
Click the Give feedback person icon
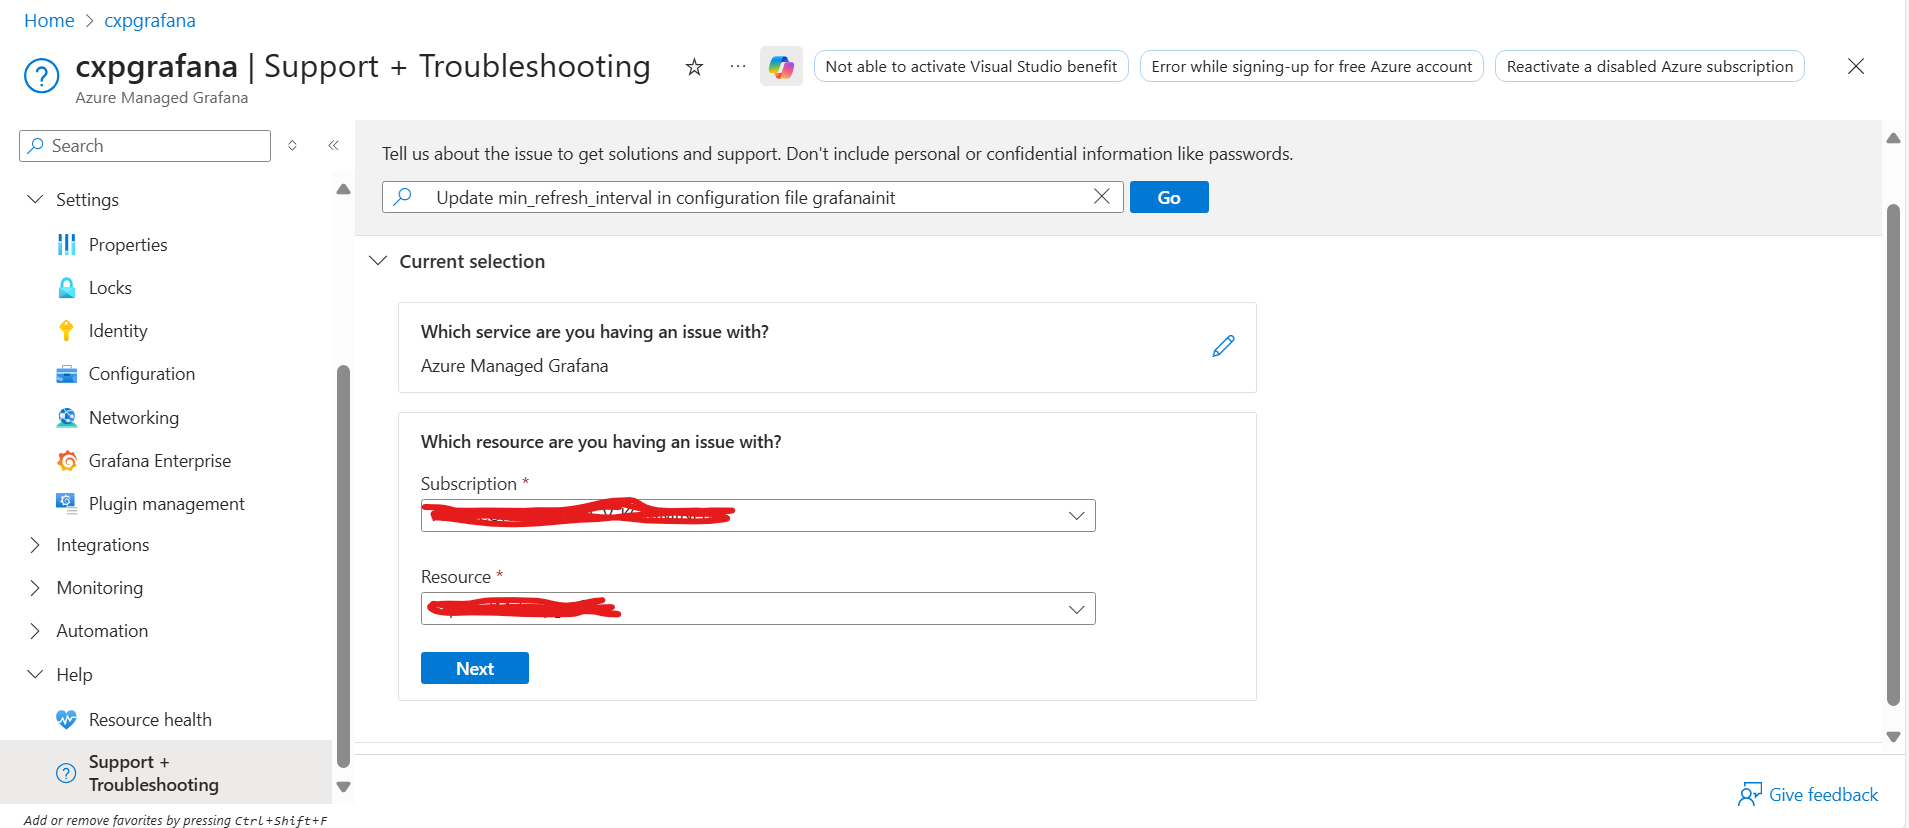(1750, 795)
